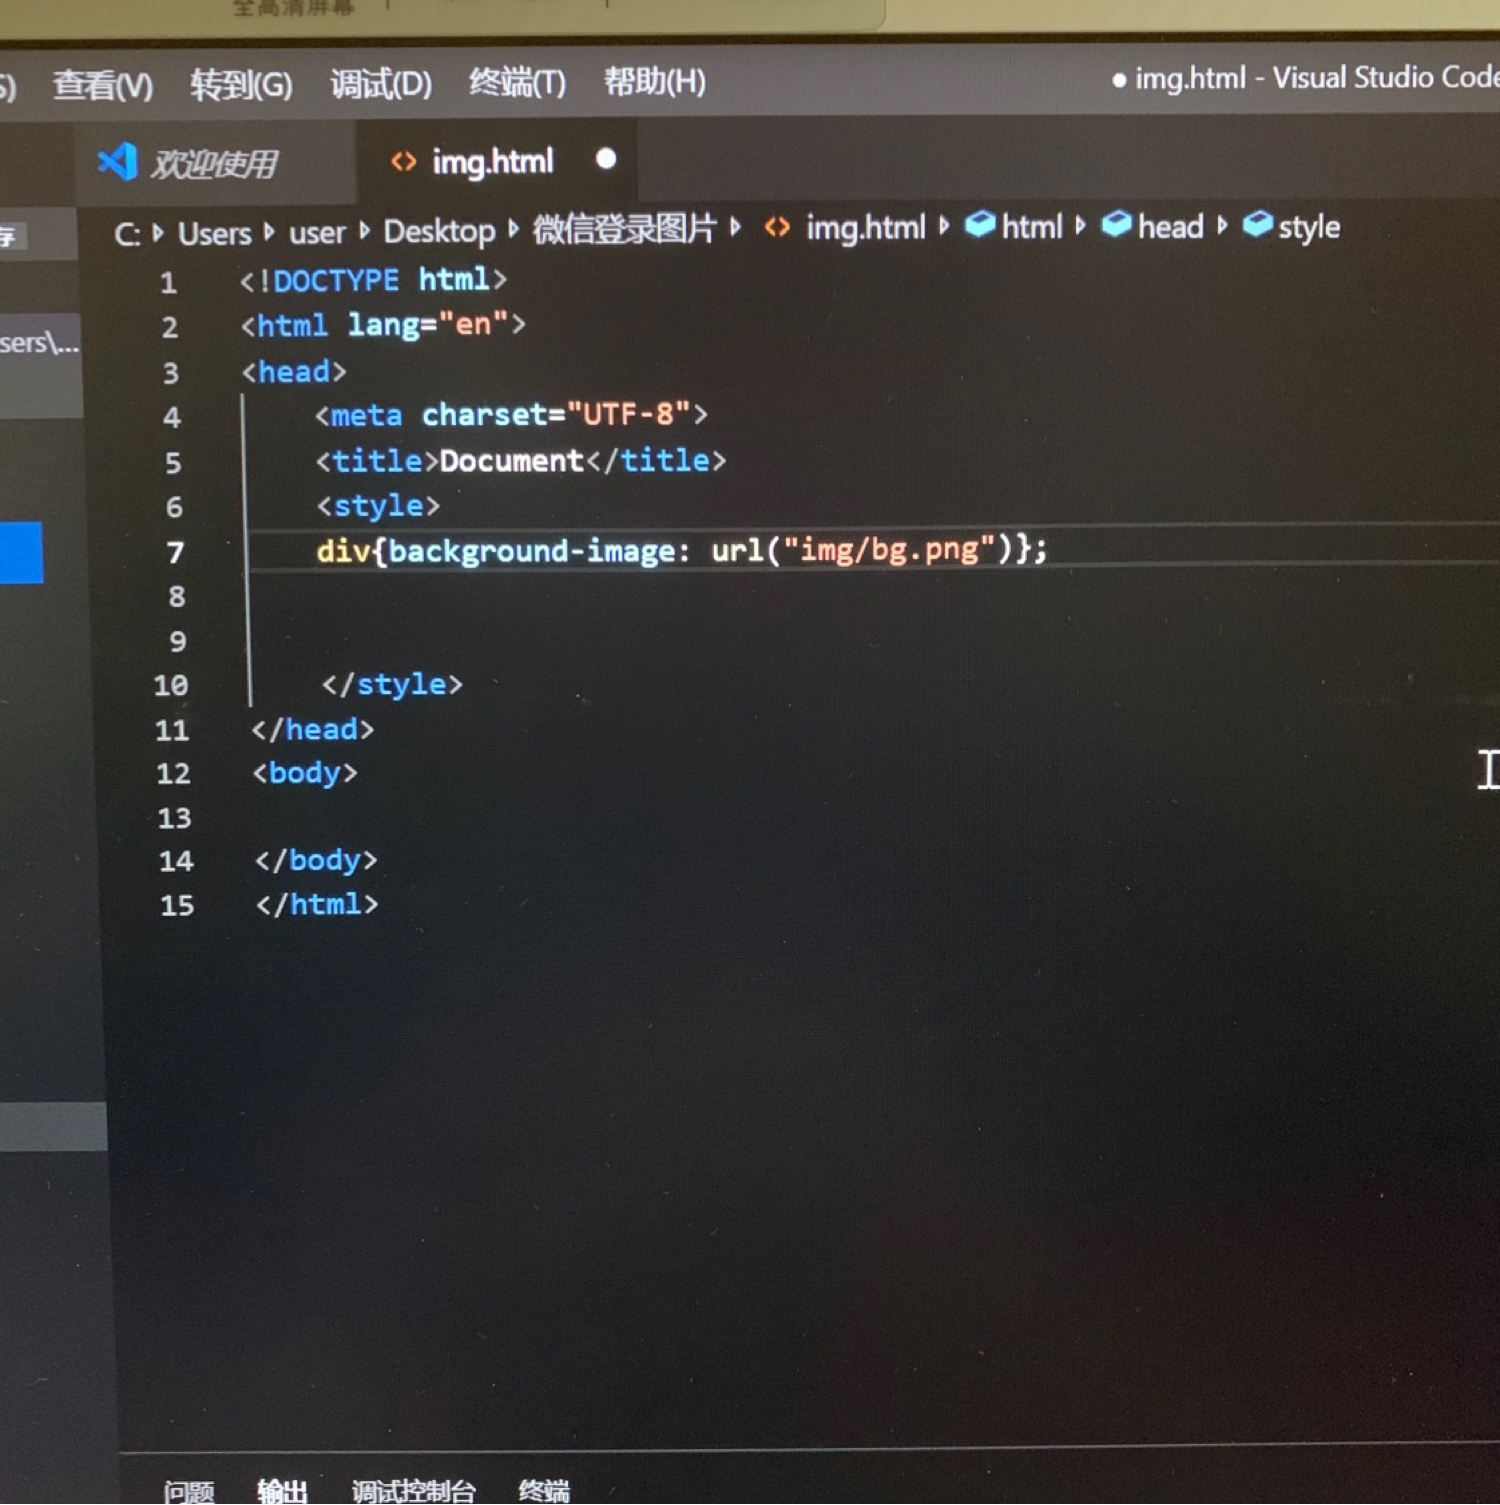Click the cube icon beside head breadcrumb
Screen dimensions: 1500x1505
[x=1116, y=225]
